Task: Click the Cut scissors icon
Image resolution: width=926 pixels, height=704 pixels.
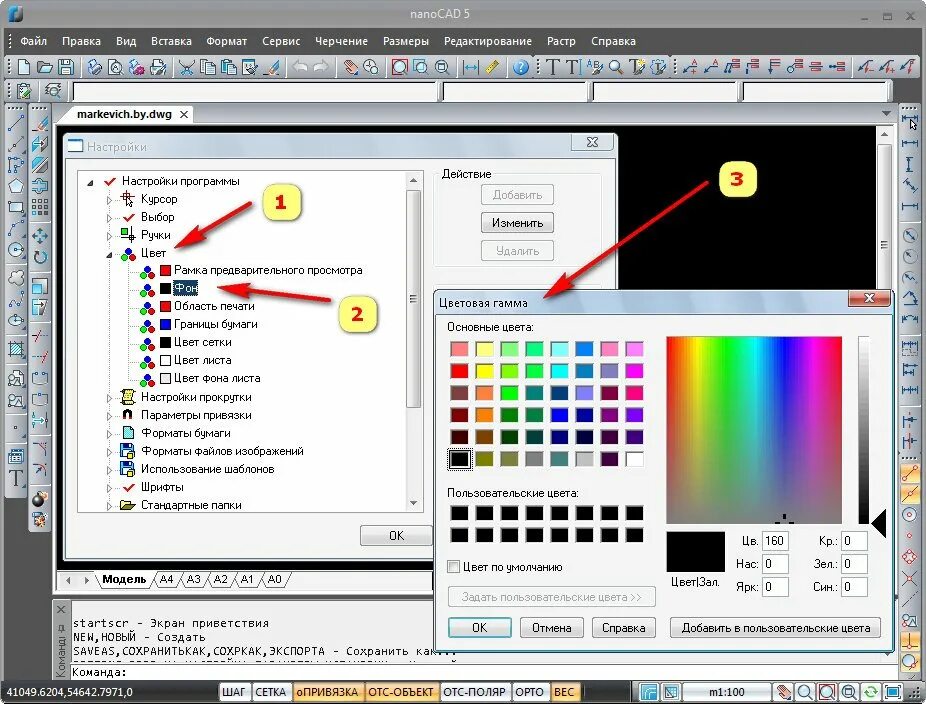Action: click(x=187, y=67)
